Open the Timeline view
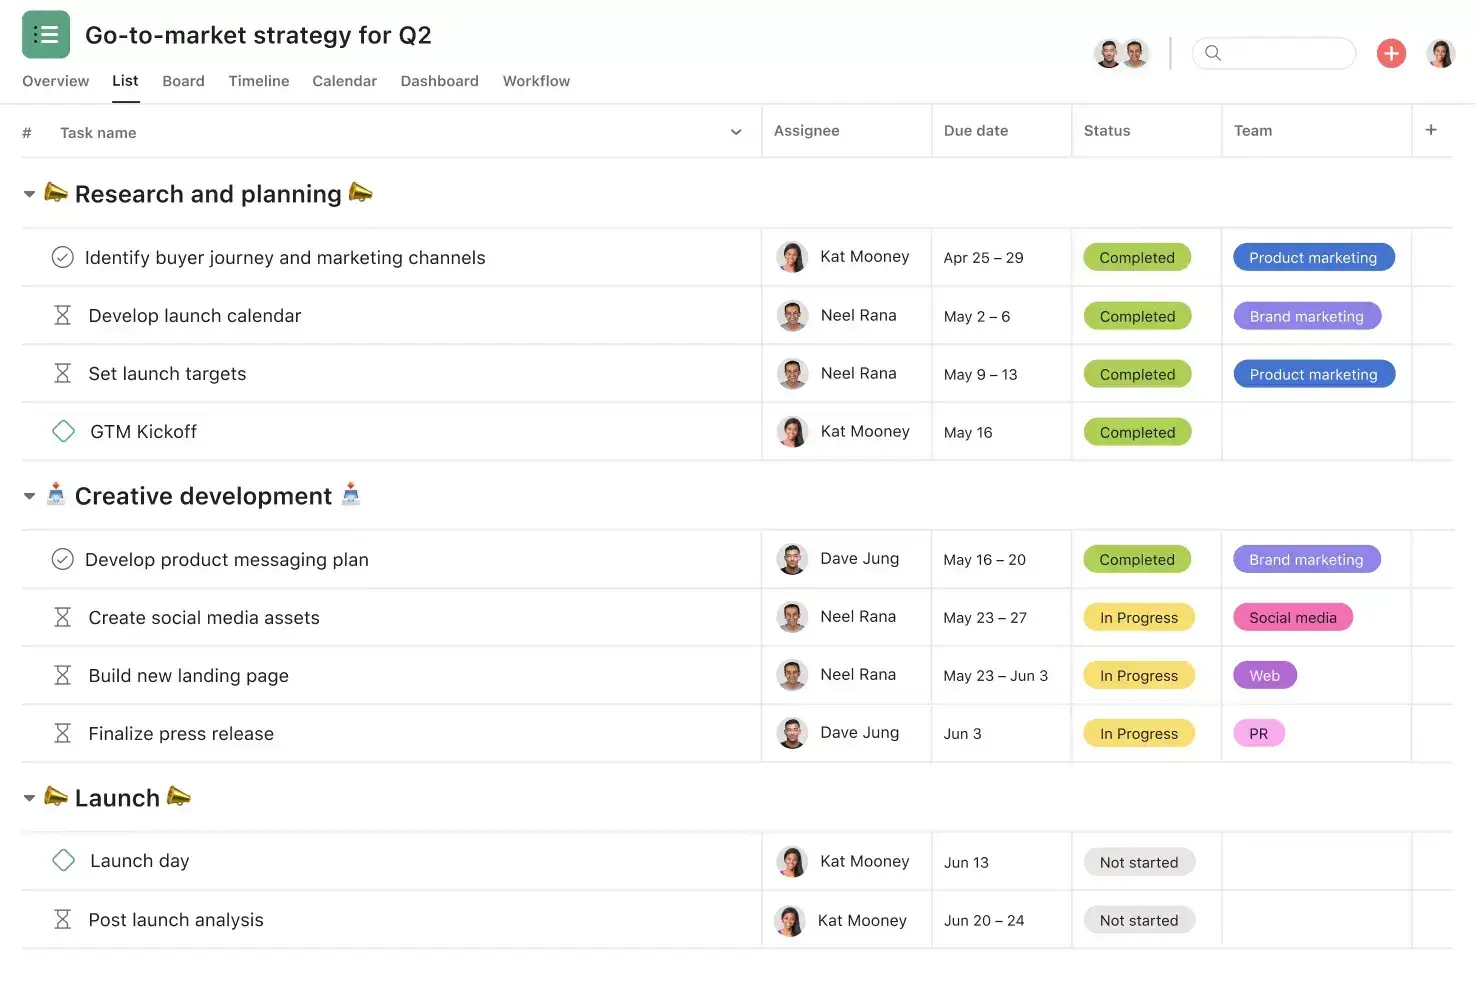 point(258,81)
